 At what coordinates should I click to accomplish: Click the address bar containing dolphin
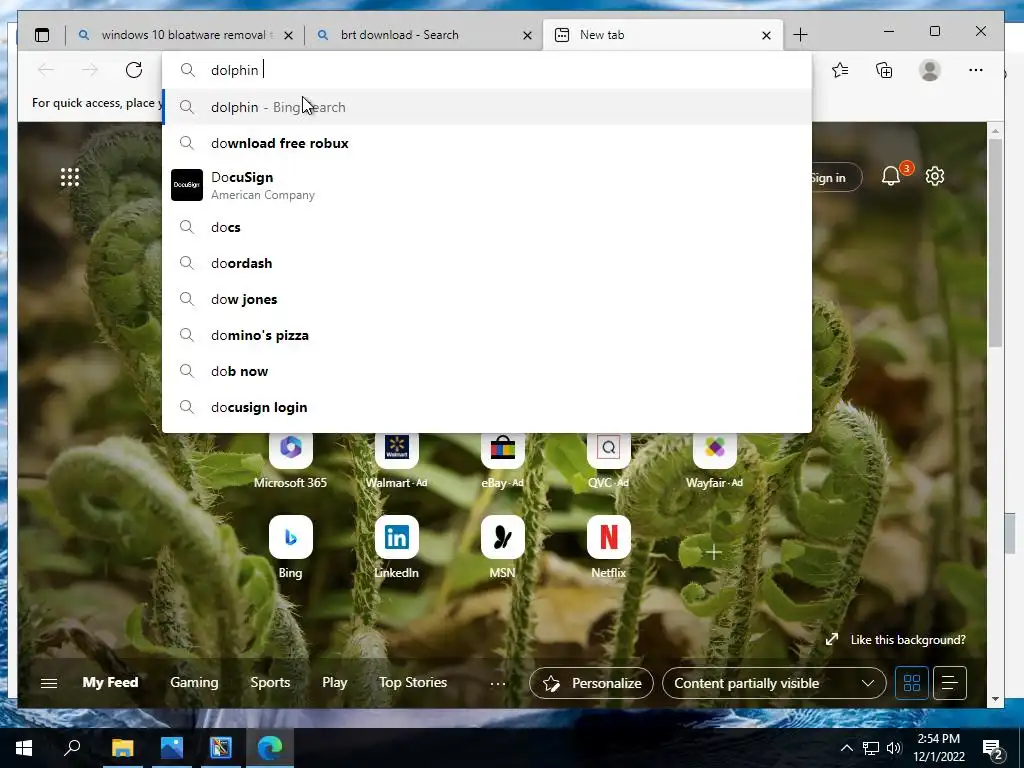pos(487,70)
